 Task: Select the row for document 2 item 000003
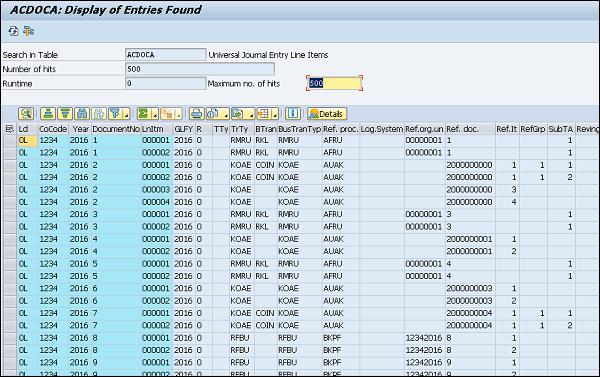pos(9,190)
